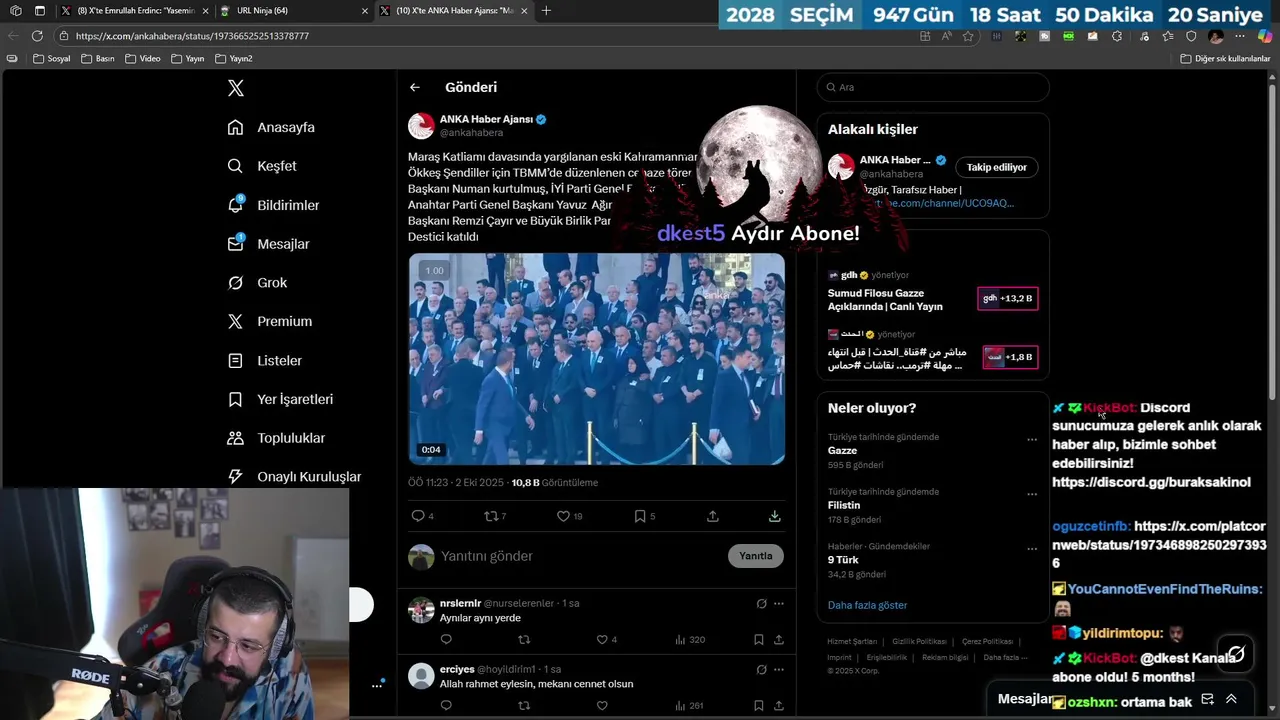Open the more options of nrslernlr's reply
Viewport: 1280px width, 720px height.
pyautogui.click(x=779, y=603)
